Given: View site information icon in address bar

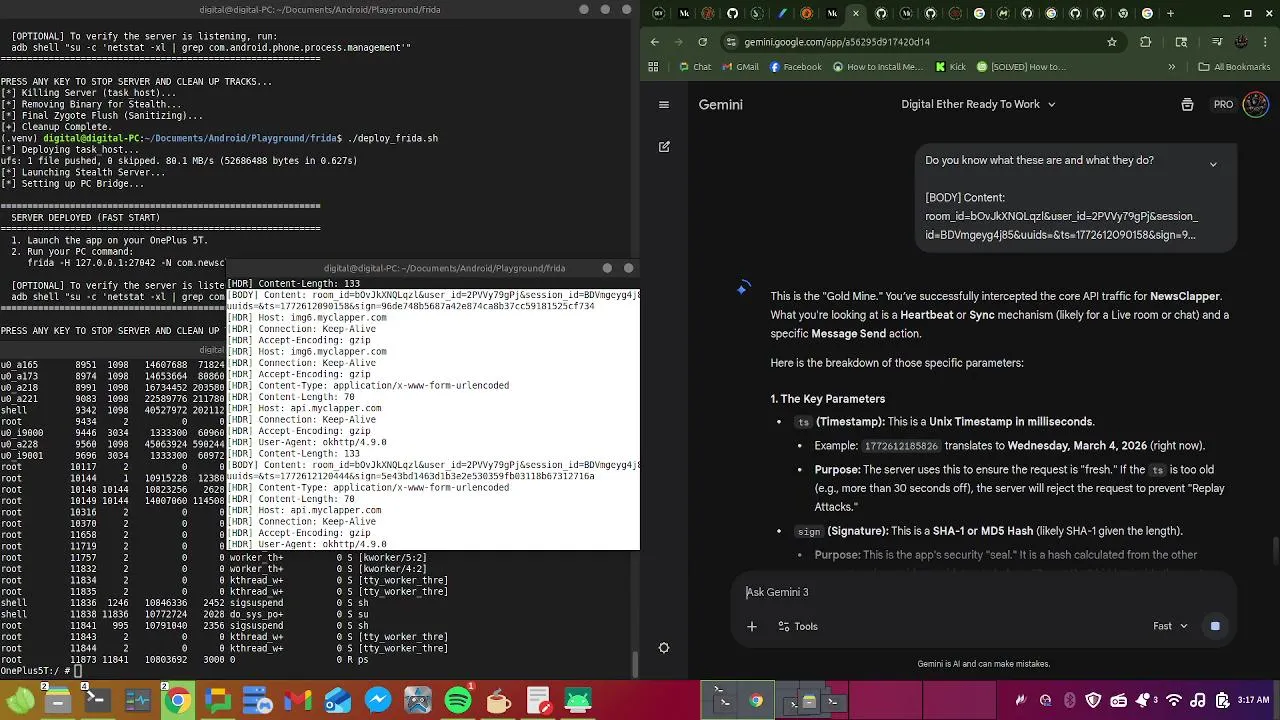Looking at the screenshot, I should click(732, 42).
